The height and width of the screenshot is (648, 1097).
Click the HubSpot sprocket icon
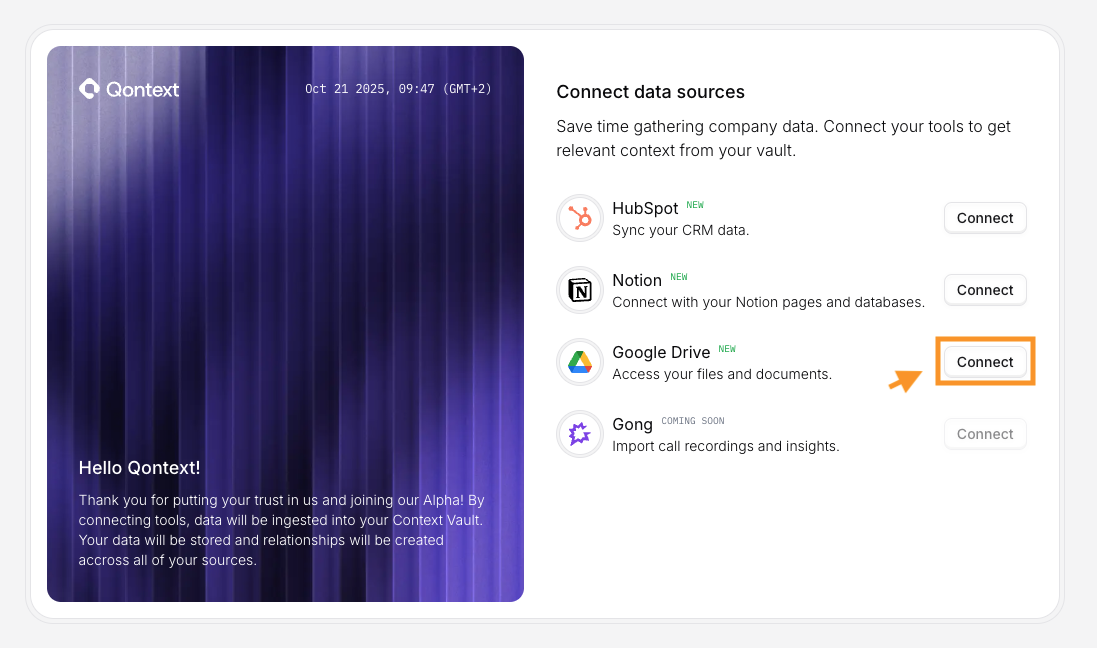click(x=580, y=217)
